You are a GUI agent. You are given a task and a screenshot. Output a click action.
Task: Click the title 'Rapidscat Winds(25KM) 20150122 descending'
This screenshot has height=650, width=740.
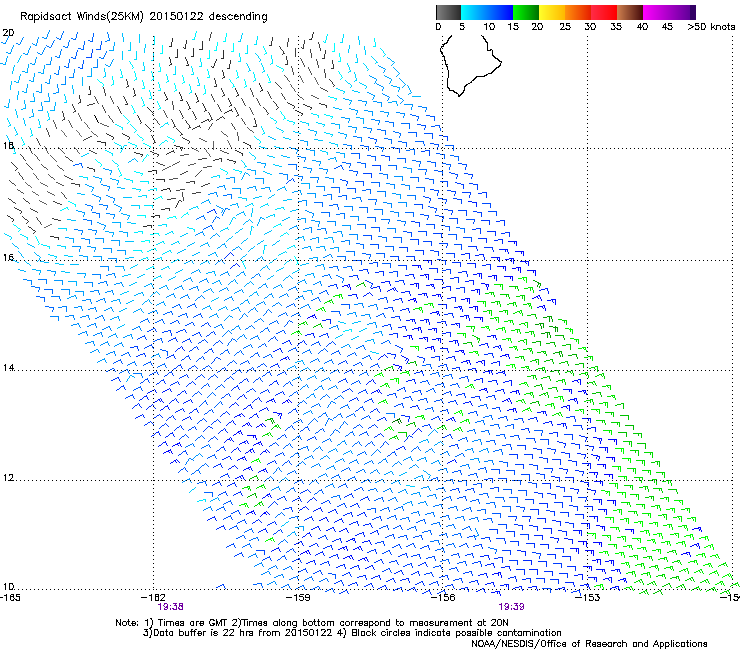[143, 17]
